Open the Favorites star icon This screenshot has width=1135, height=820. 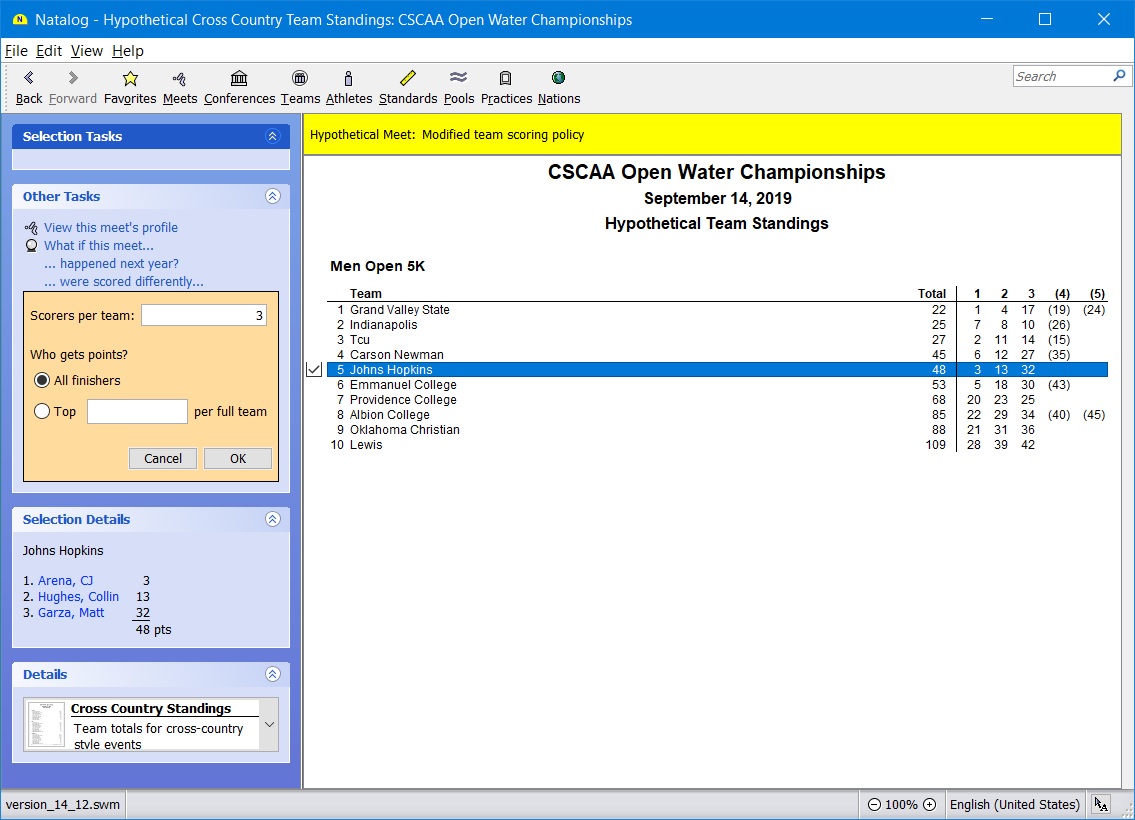[130, 79]
